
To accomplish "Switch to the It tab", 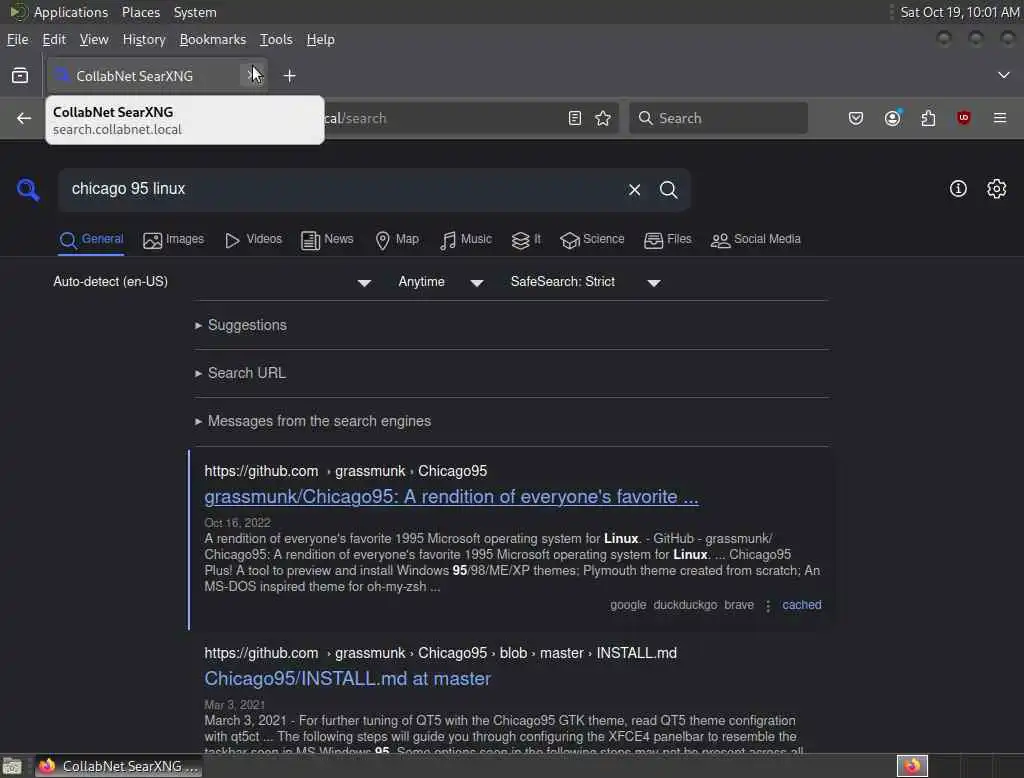I will pyautogui.click(x=526, y=240).
